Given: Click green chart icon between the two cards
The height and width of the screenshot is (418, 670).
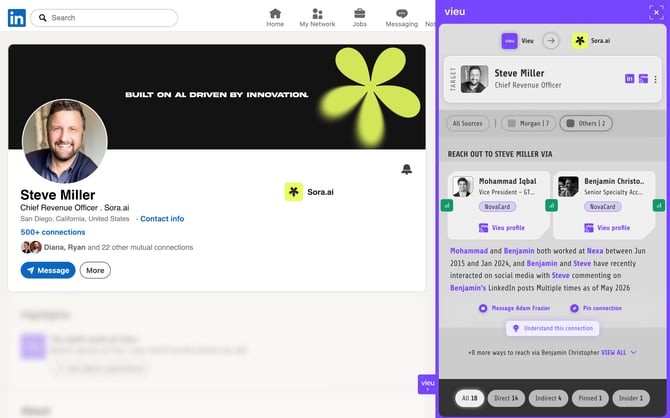Looking at the screenshot, I should (x=552, y=206).
